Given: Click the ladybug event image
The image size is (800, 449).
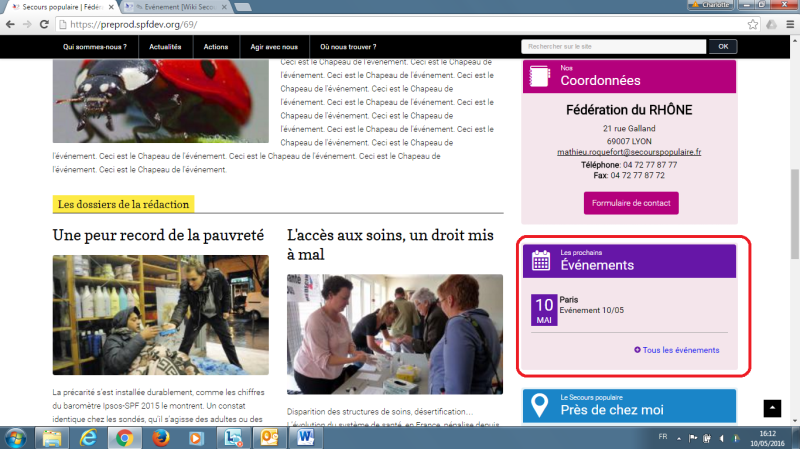Looking at the screenshot, I should [161, 101].
